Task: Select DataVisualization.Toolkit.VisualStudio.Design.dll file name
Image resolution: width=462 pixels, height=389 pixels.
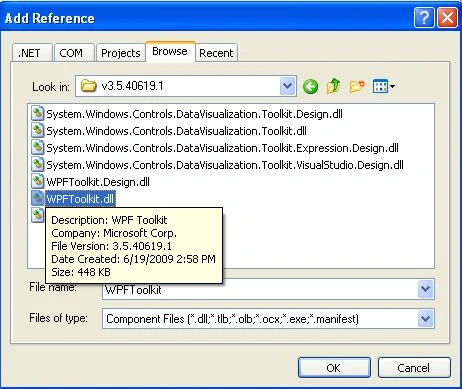Action: [225, 165]
